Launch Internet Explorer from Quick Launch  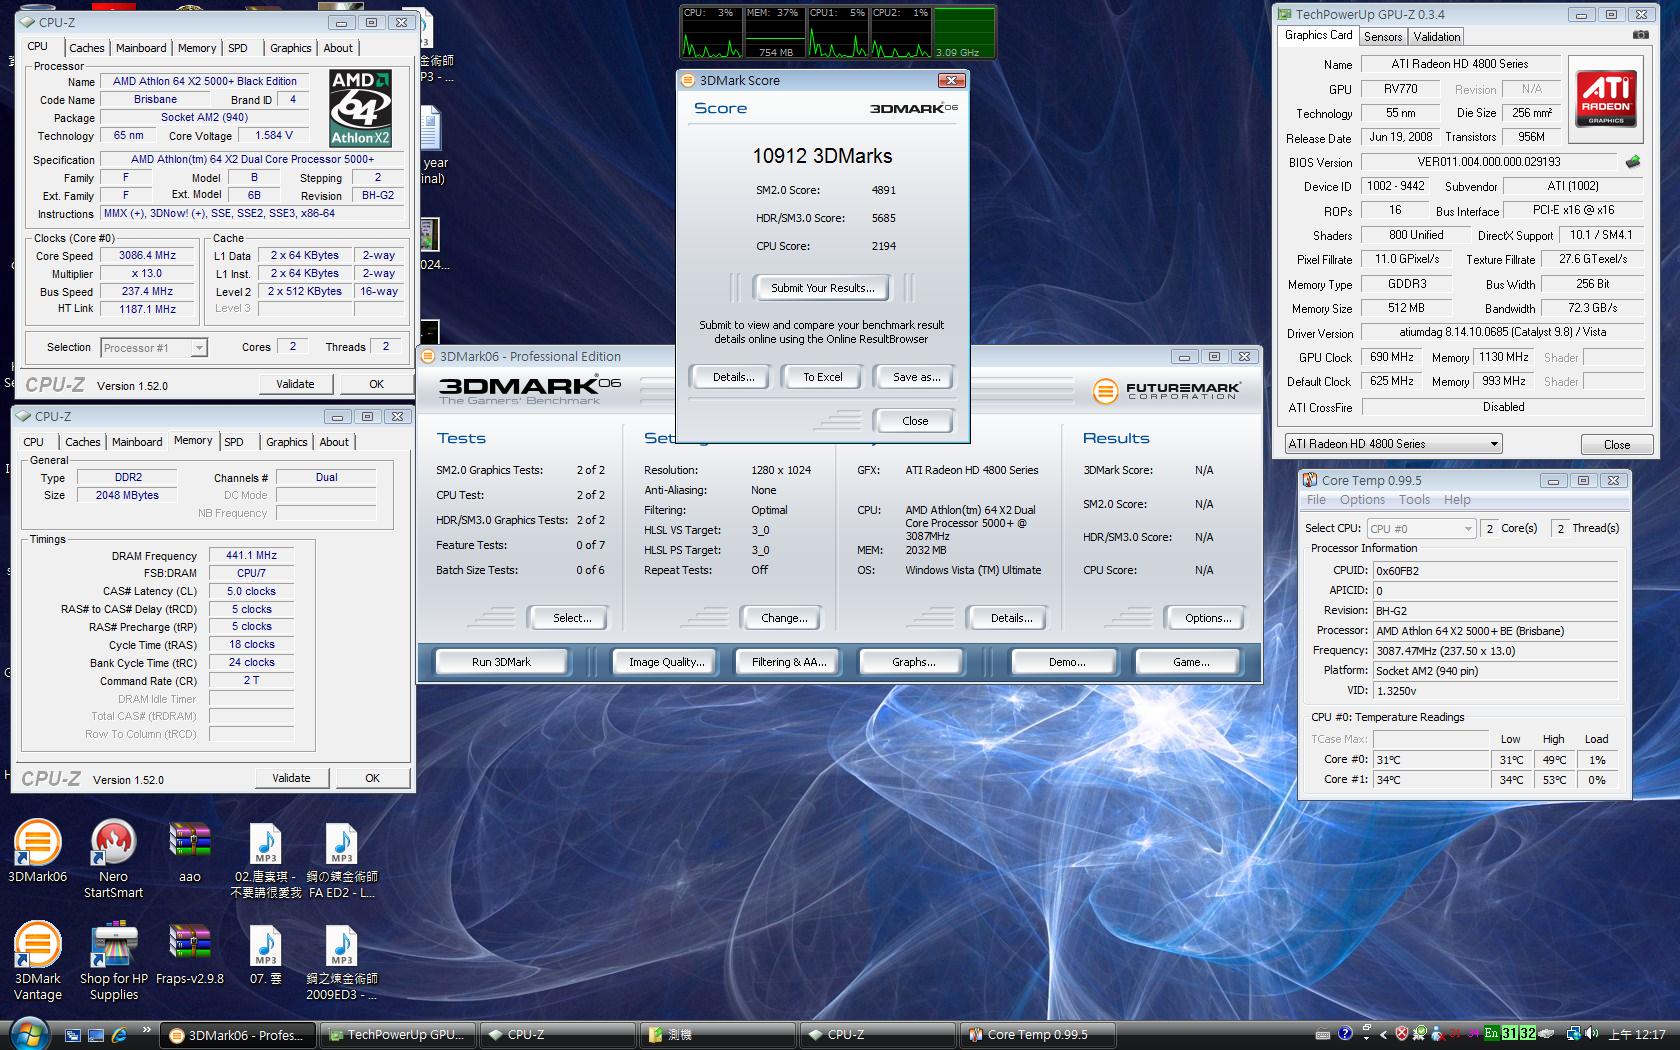[x=119, y=1035]
